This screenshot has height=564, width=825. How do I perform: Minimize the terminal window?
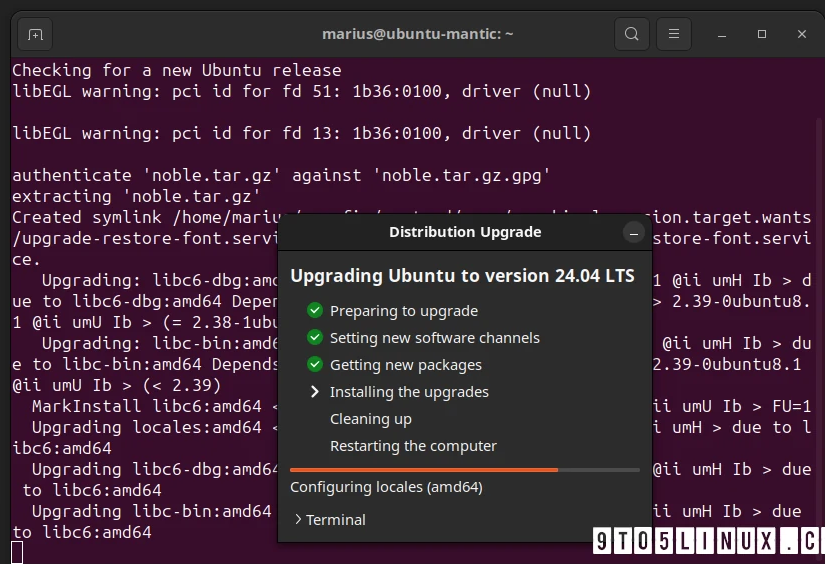(722, 35)
